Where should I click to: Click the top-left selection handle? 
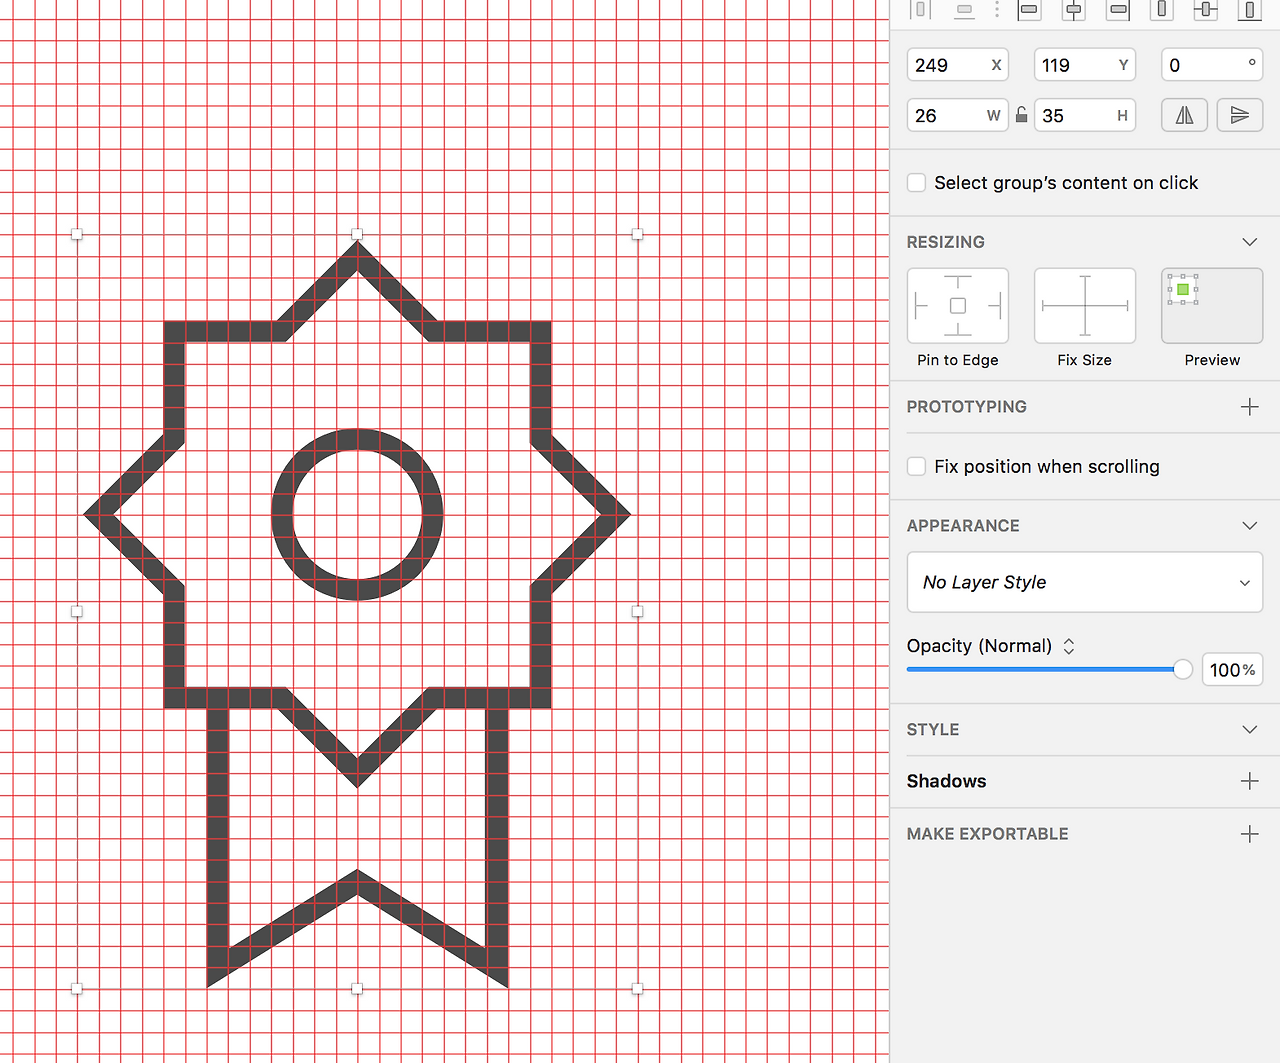click(77, 234)
